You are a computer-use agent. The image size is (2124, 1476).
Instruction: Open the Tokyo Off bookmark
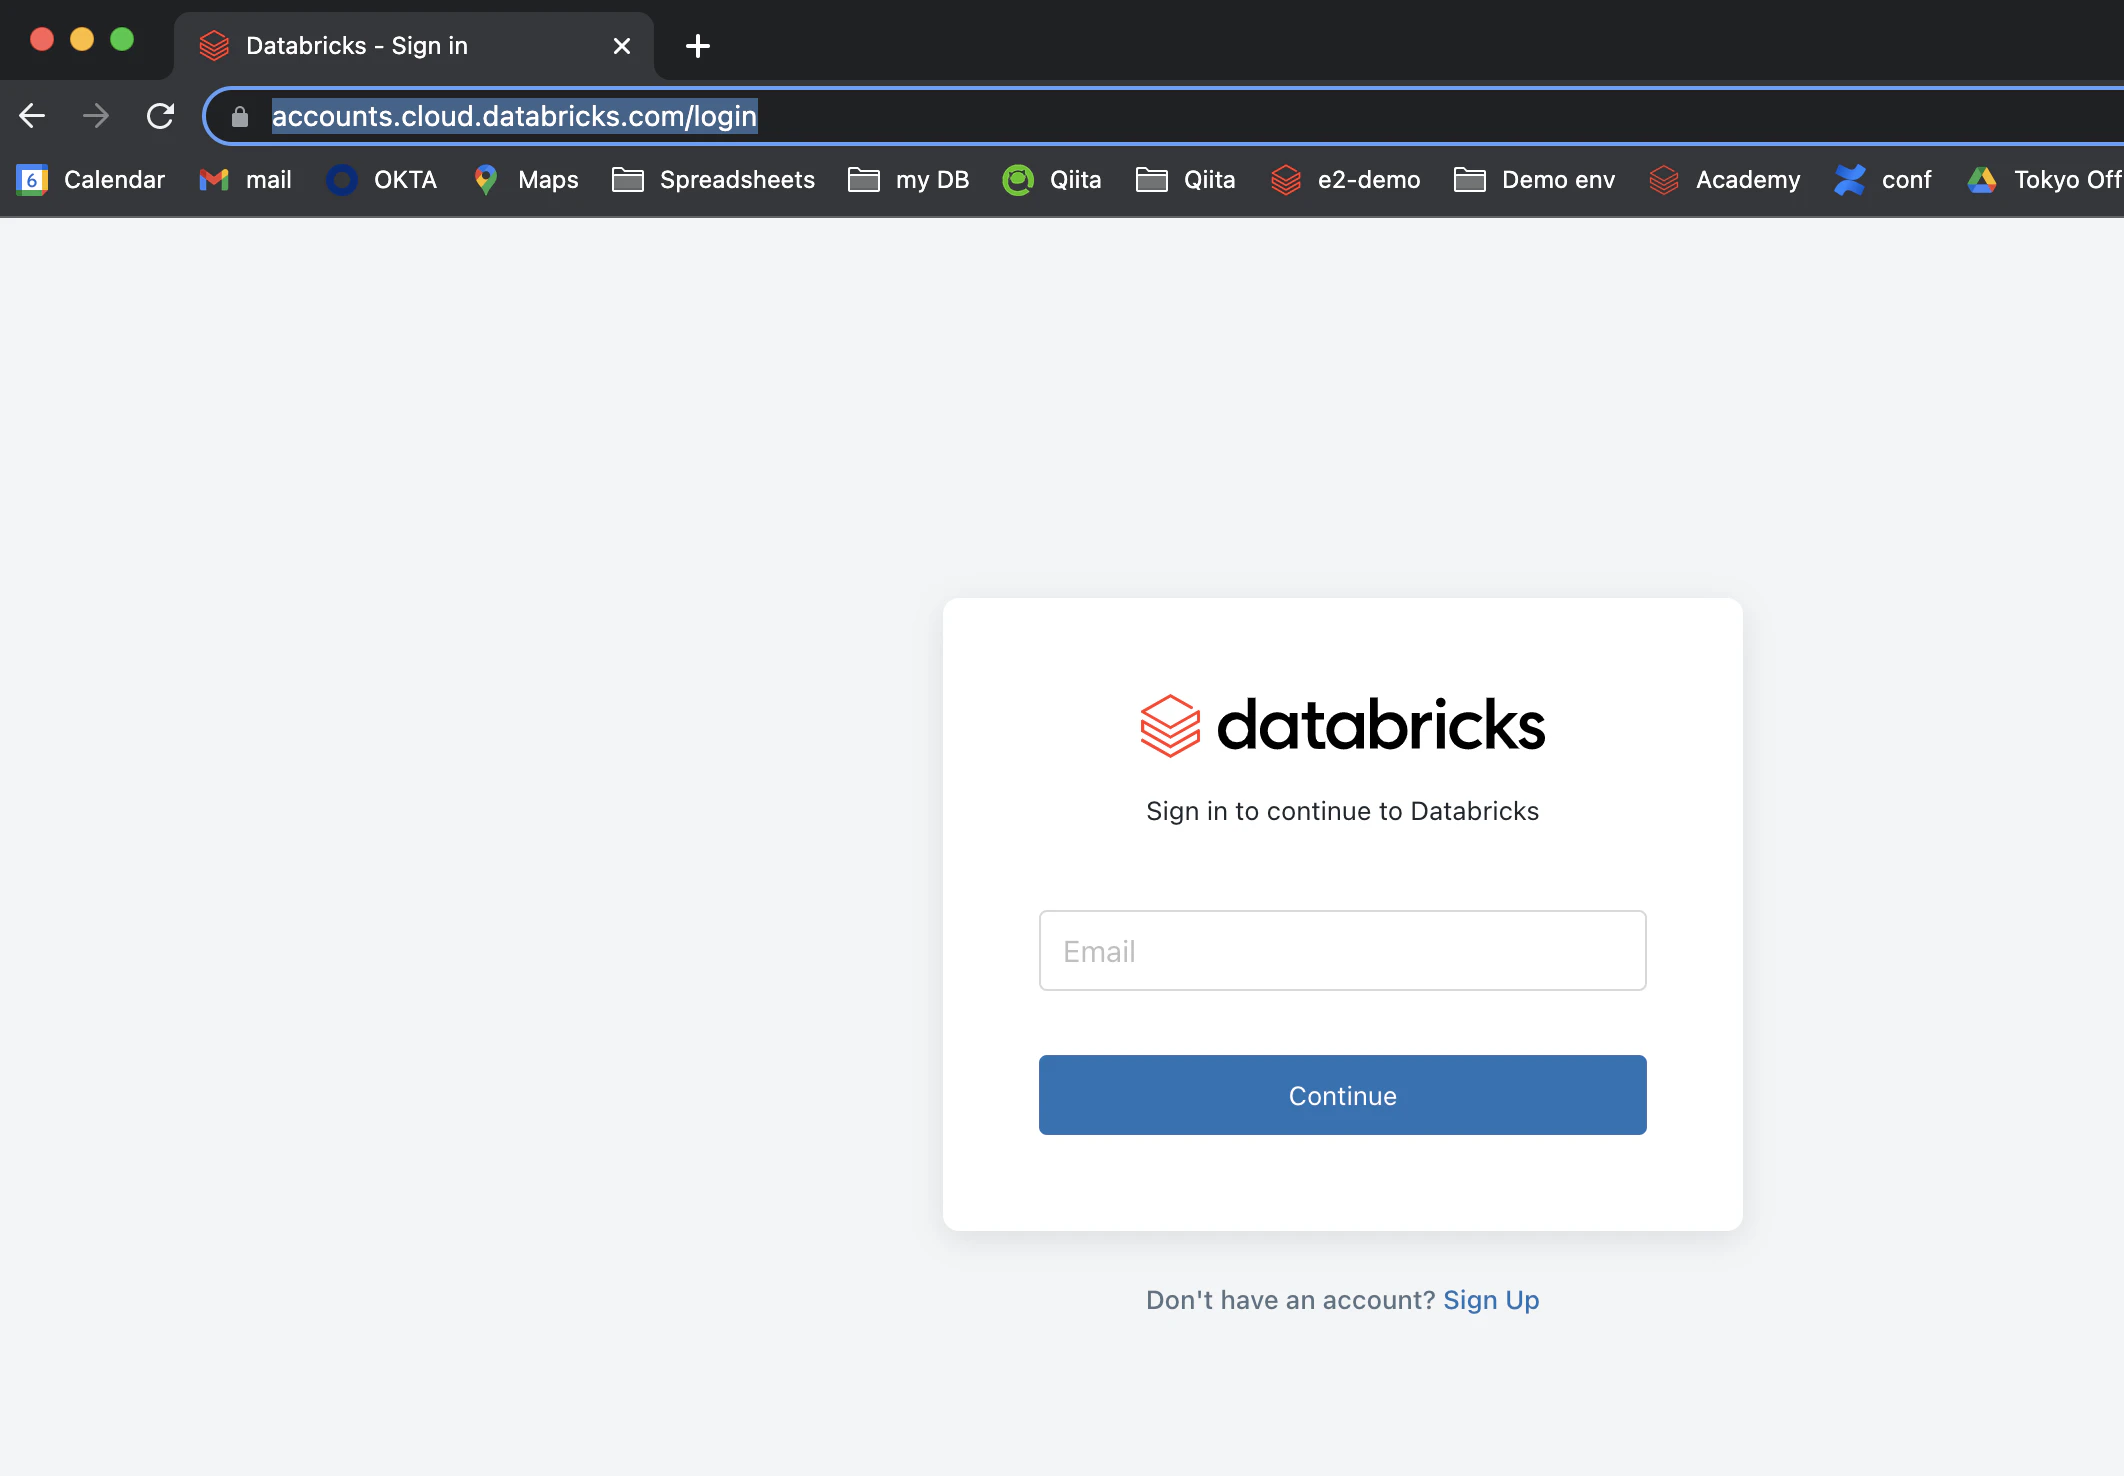pyautogui.click(x=2044, y=180)
